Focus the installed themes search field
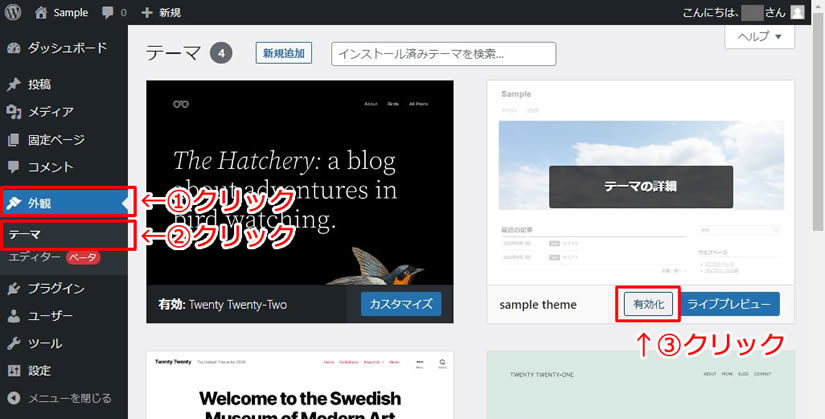The width and height of the screenshot is (825, 419). (444, 54)
